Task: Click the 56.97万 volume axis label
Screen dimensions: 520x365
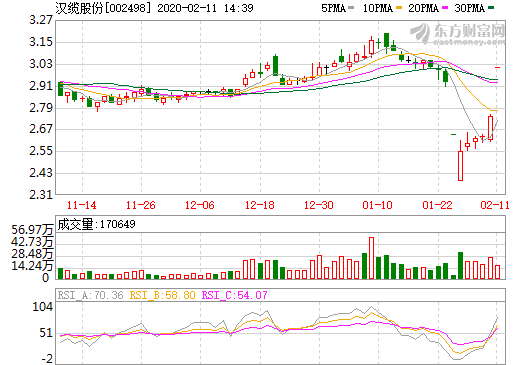Action: [32, 230]
